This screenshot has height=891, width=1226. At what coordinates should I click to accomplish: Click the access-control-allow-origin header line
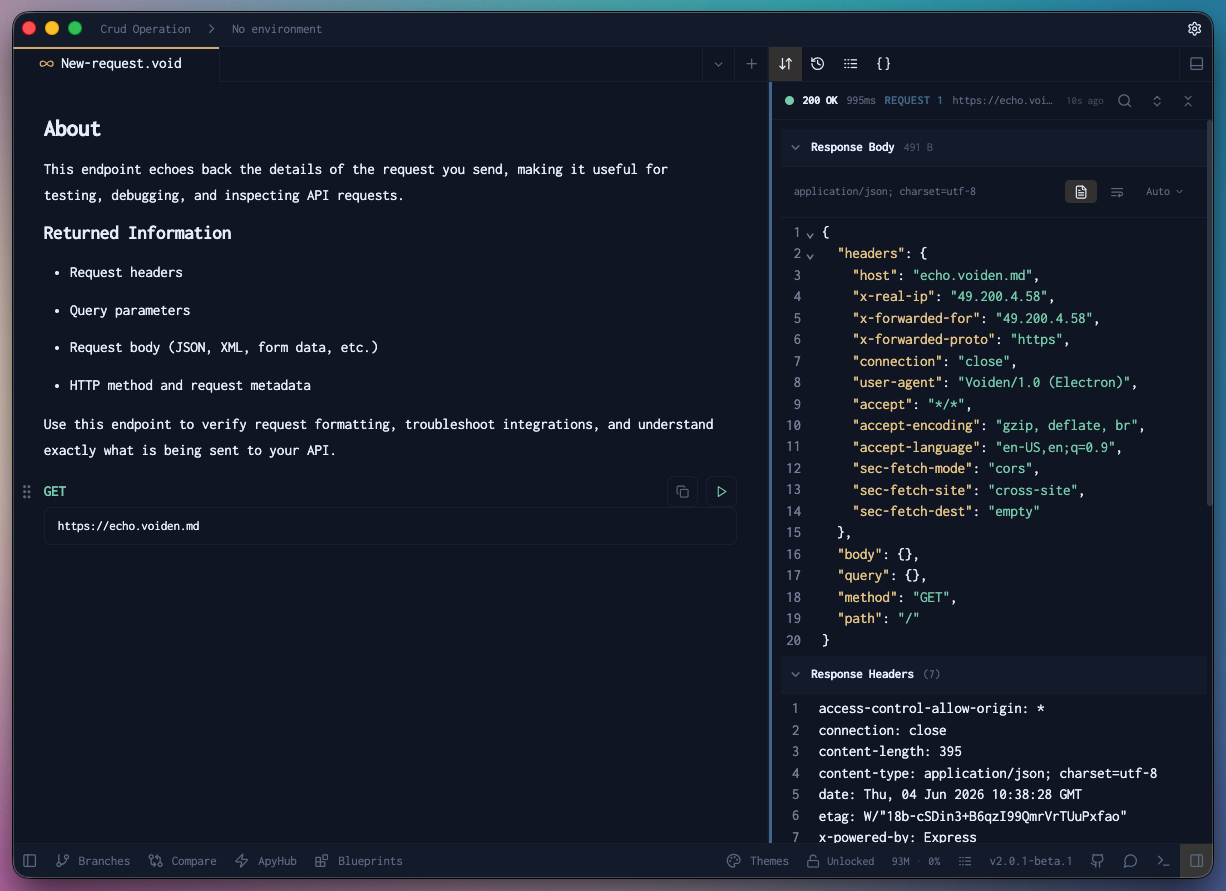tap(931, 709)
